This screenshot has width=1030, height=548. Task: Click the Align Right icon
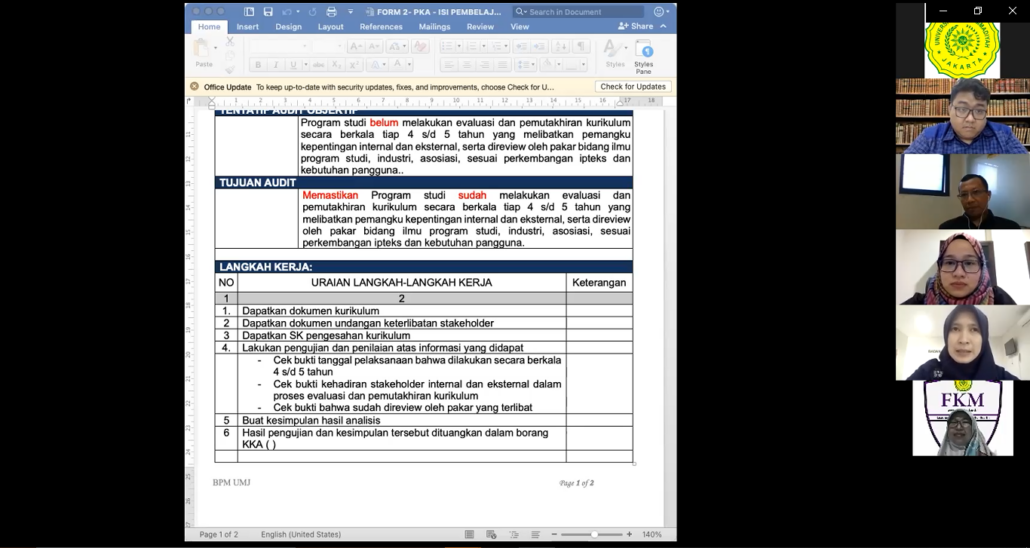[x=485, y=65]
